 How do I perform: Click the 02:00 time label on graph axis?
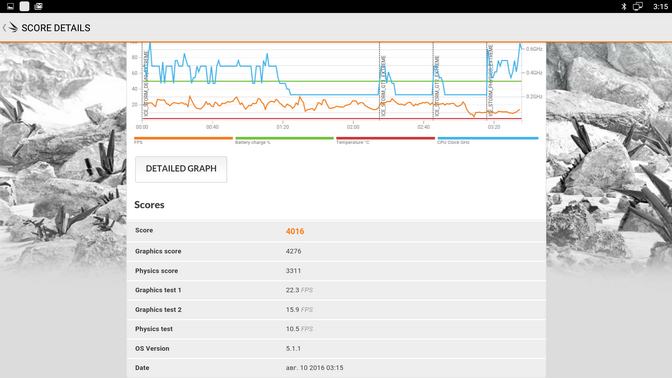(353, 127)
